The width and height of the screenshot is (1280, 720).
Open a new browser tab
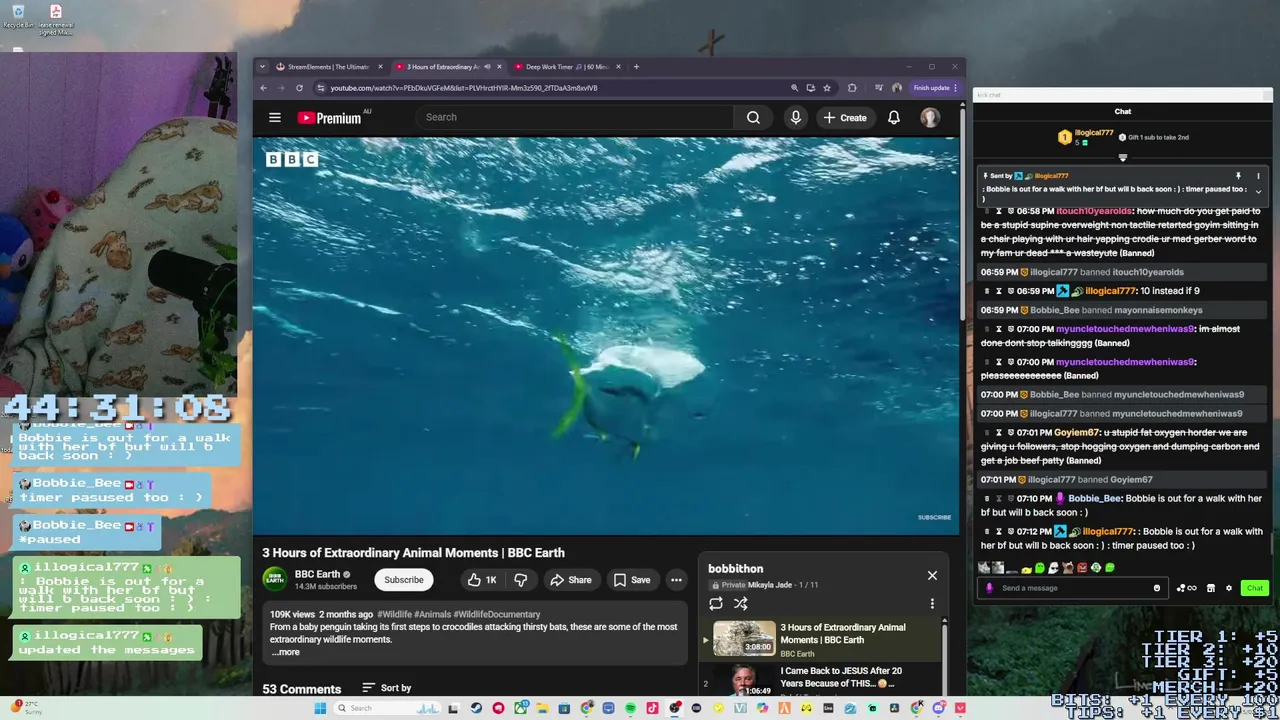[636, 67]
